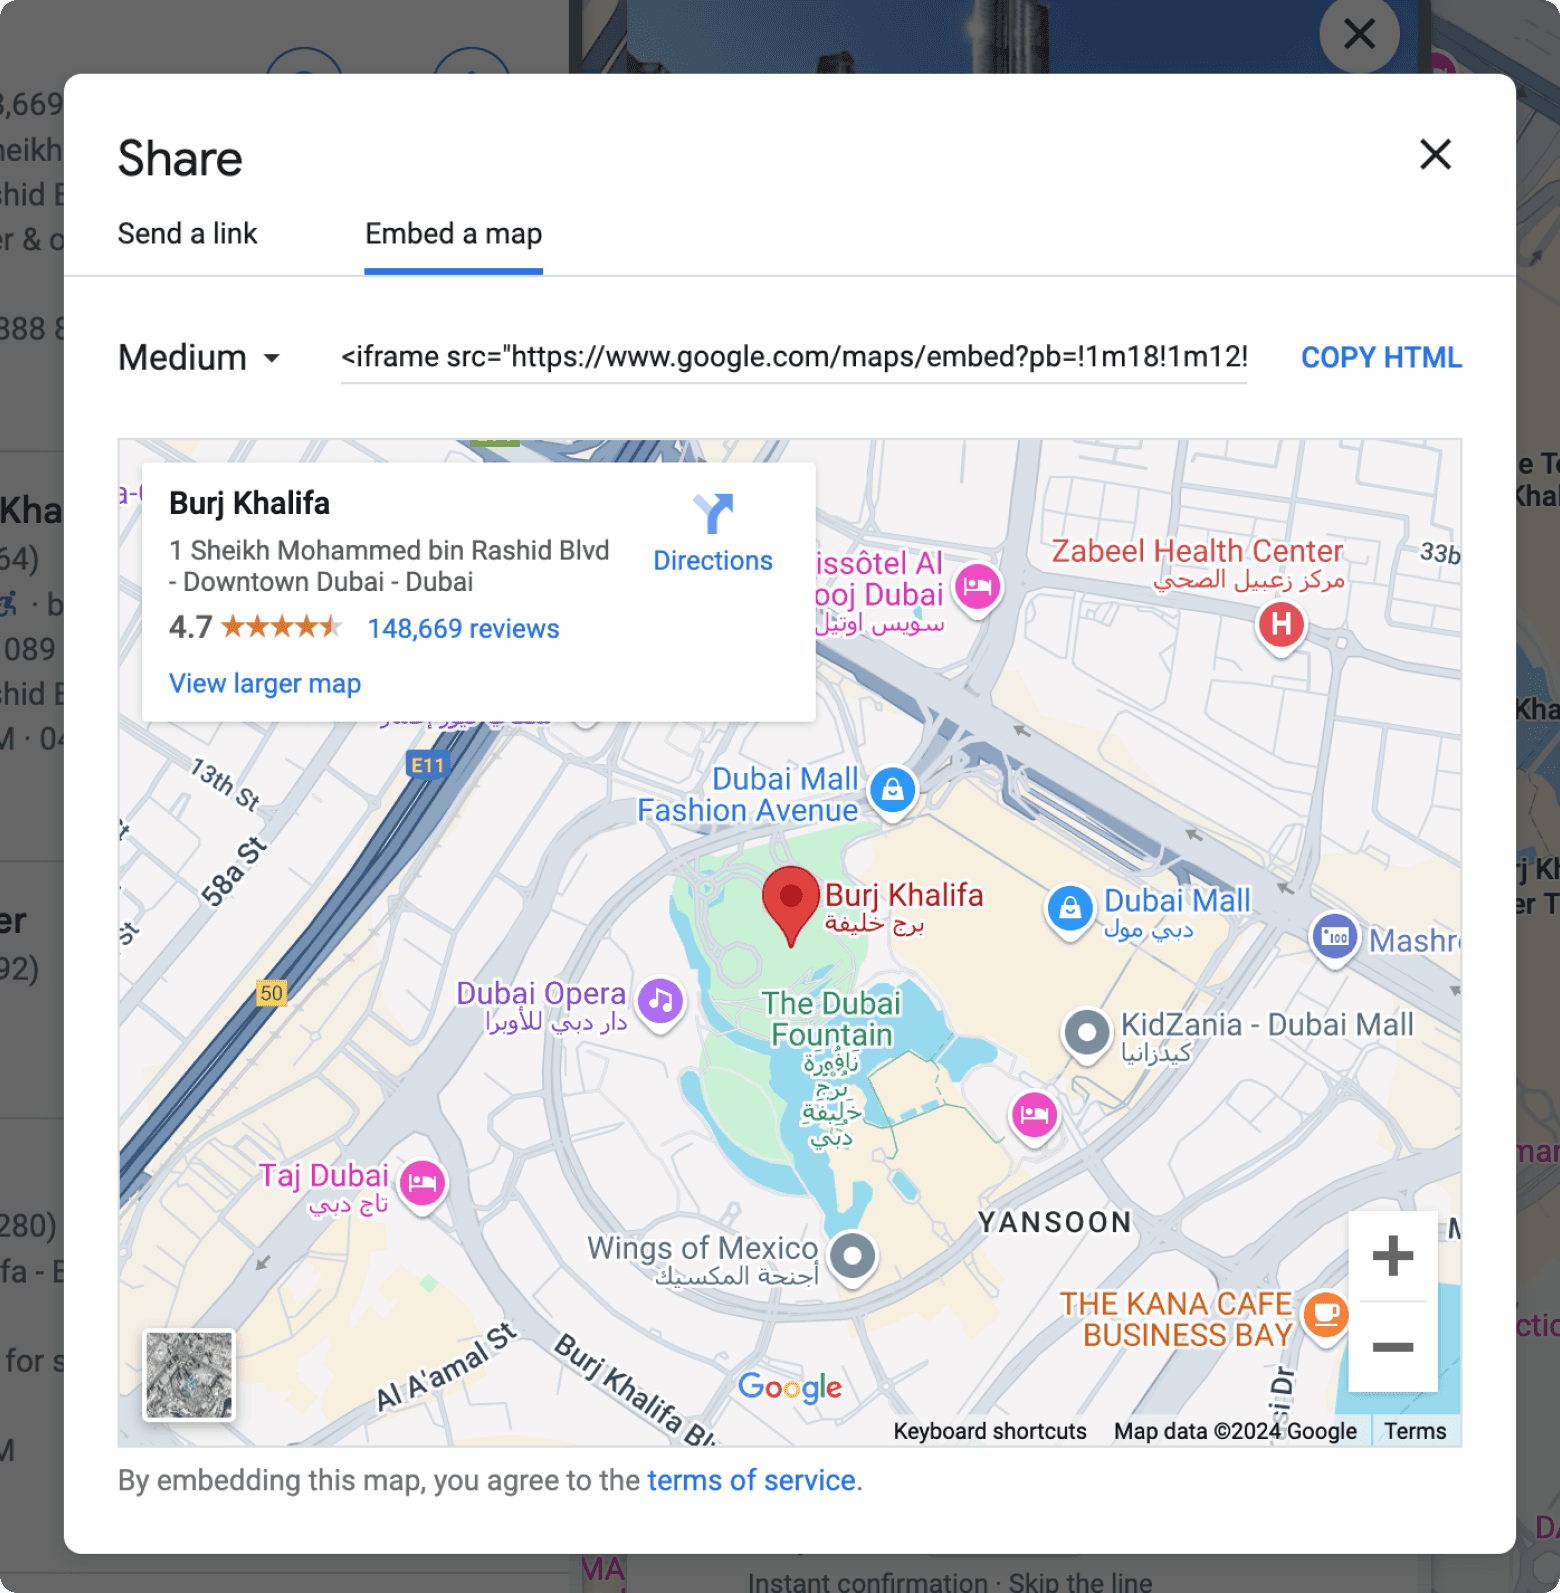This screenshot has height=1593, width=1560.
Task: Click the Dubai Opera music note pin
Action: pos(660,1000)
